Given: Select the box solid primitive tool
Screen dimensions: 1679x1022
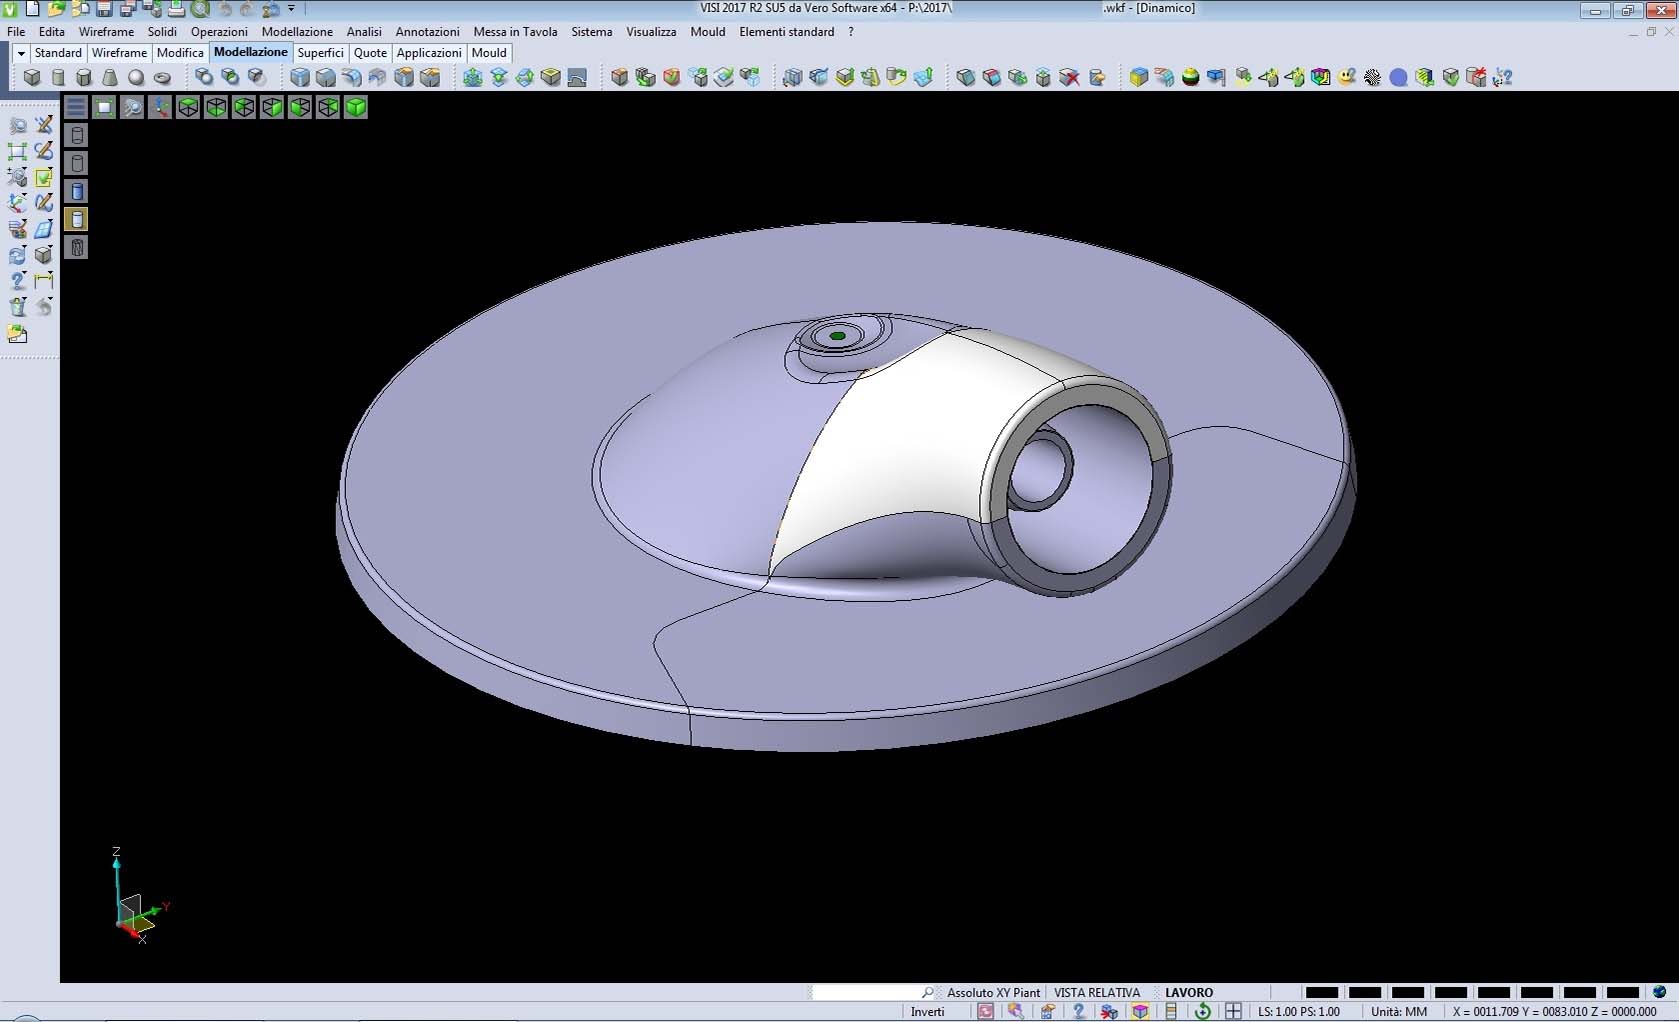Looking at the screenshot, I should (x=32, y=77).
